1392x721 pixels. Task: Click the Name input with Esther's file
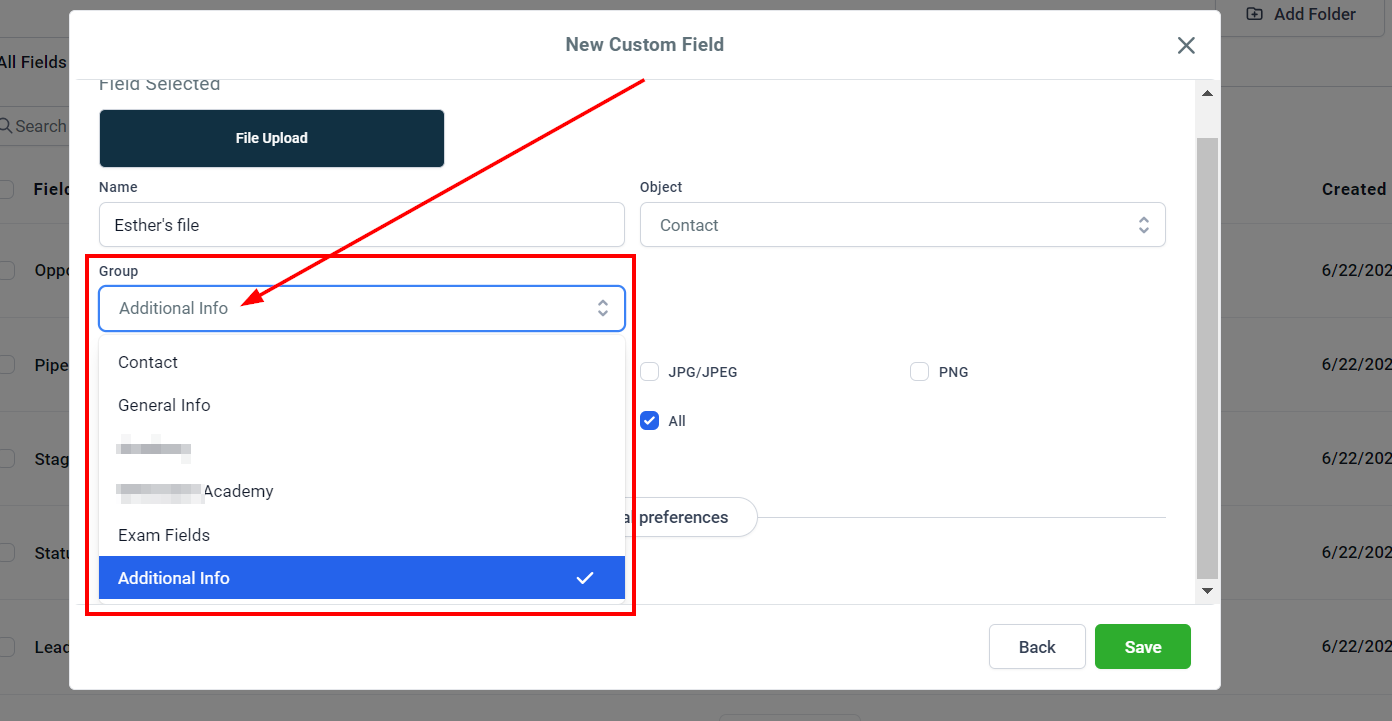click(362, 225)
